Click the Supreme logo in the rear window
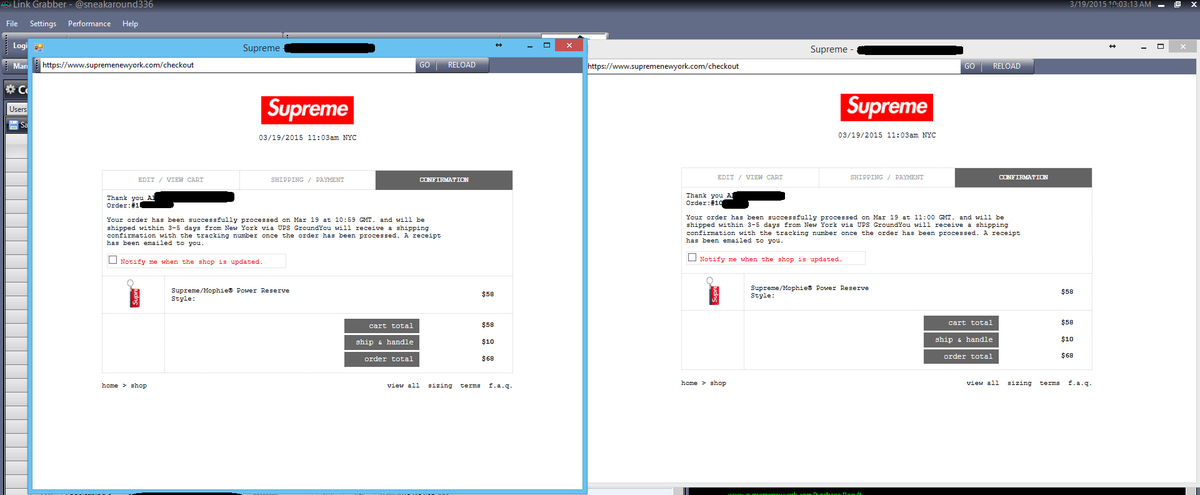 click(x=886, y=106)
